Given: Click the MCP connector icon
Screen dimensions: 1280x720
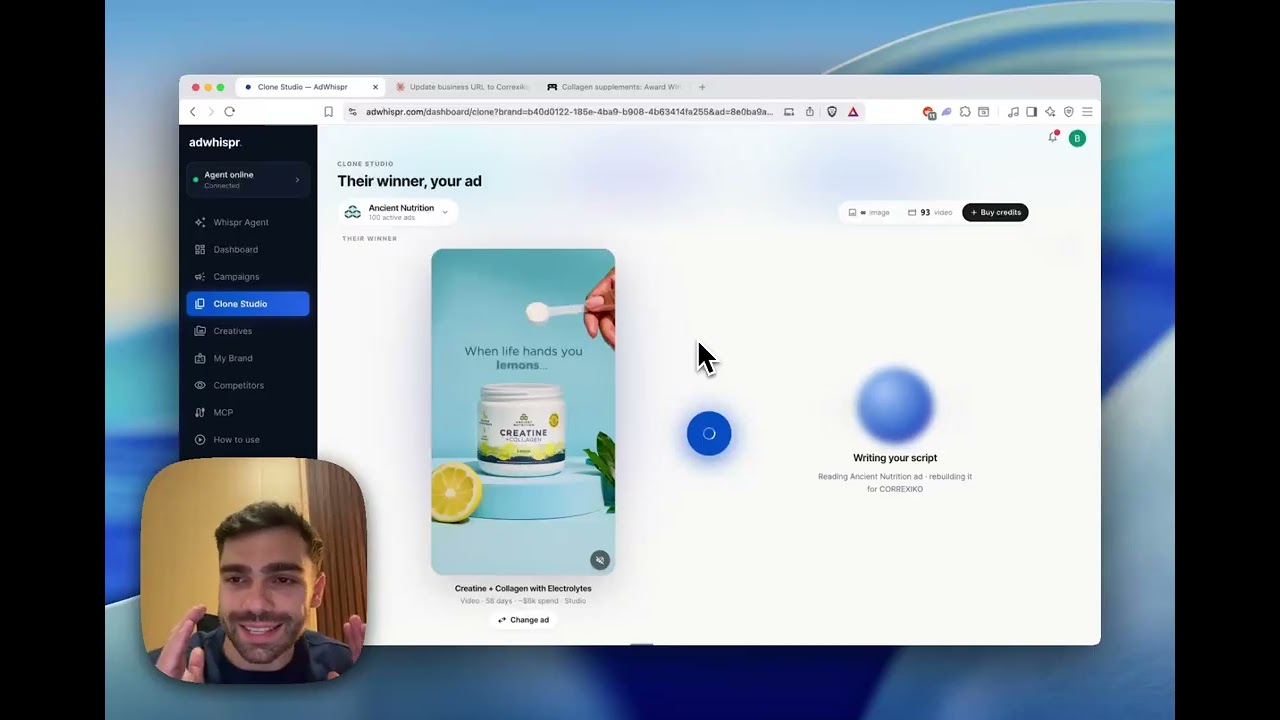Looking at the screenshot, I should click(200, 412).
